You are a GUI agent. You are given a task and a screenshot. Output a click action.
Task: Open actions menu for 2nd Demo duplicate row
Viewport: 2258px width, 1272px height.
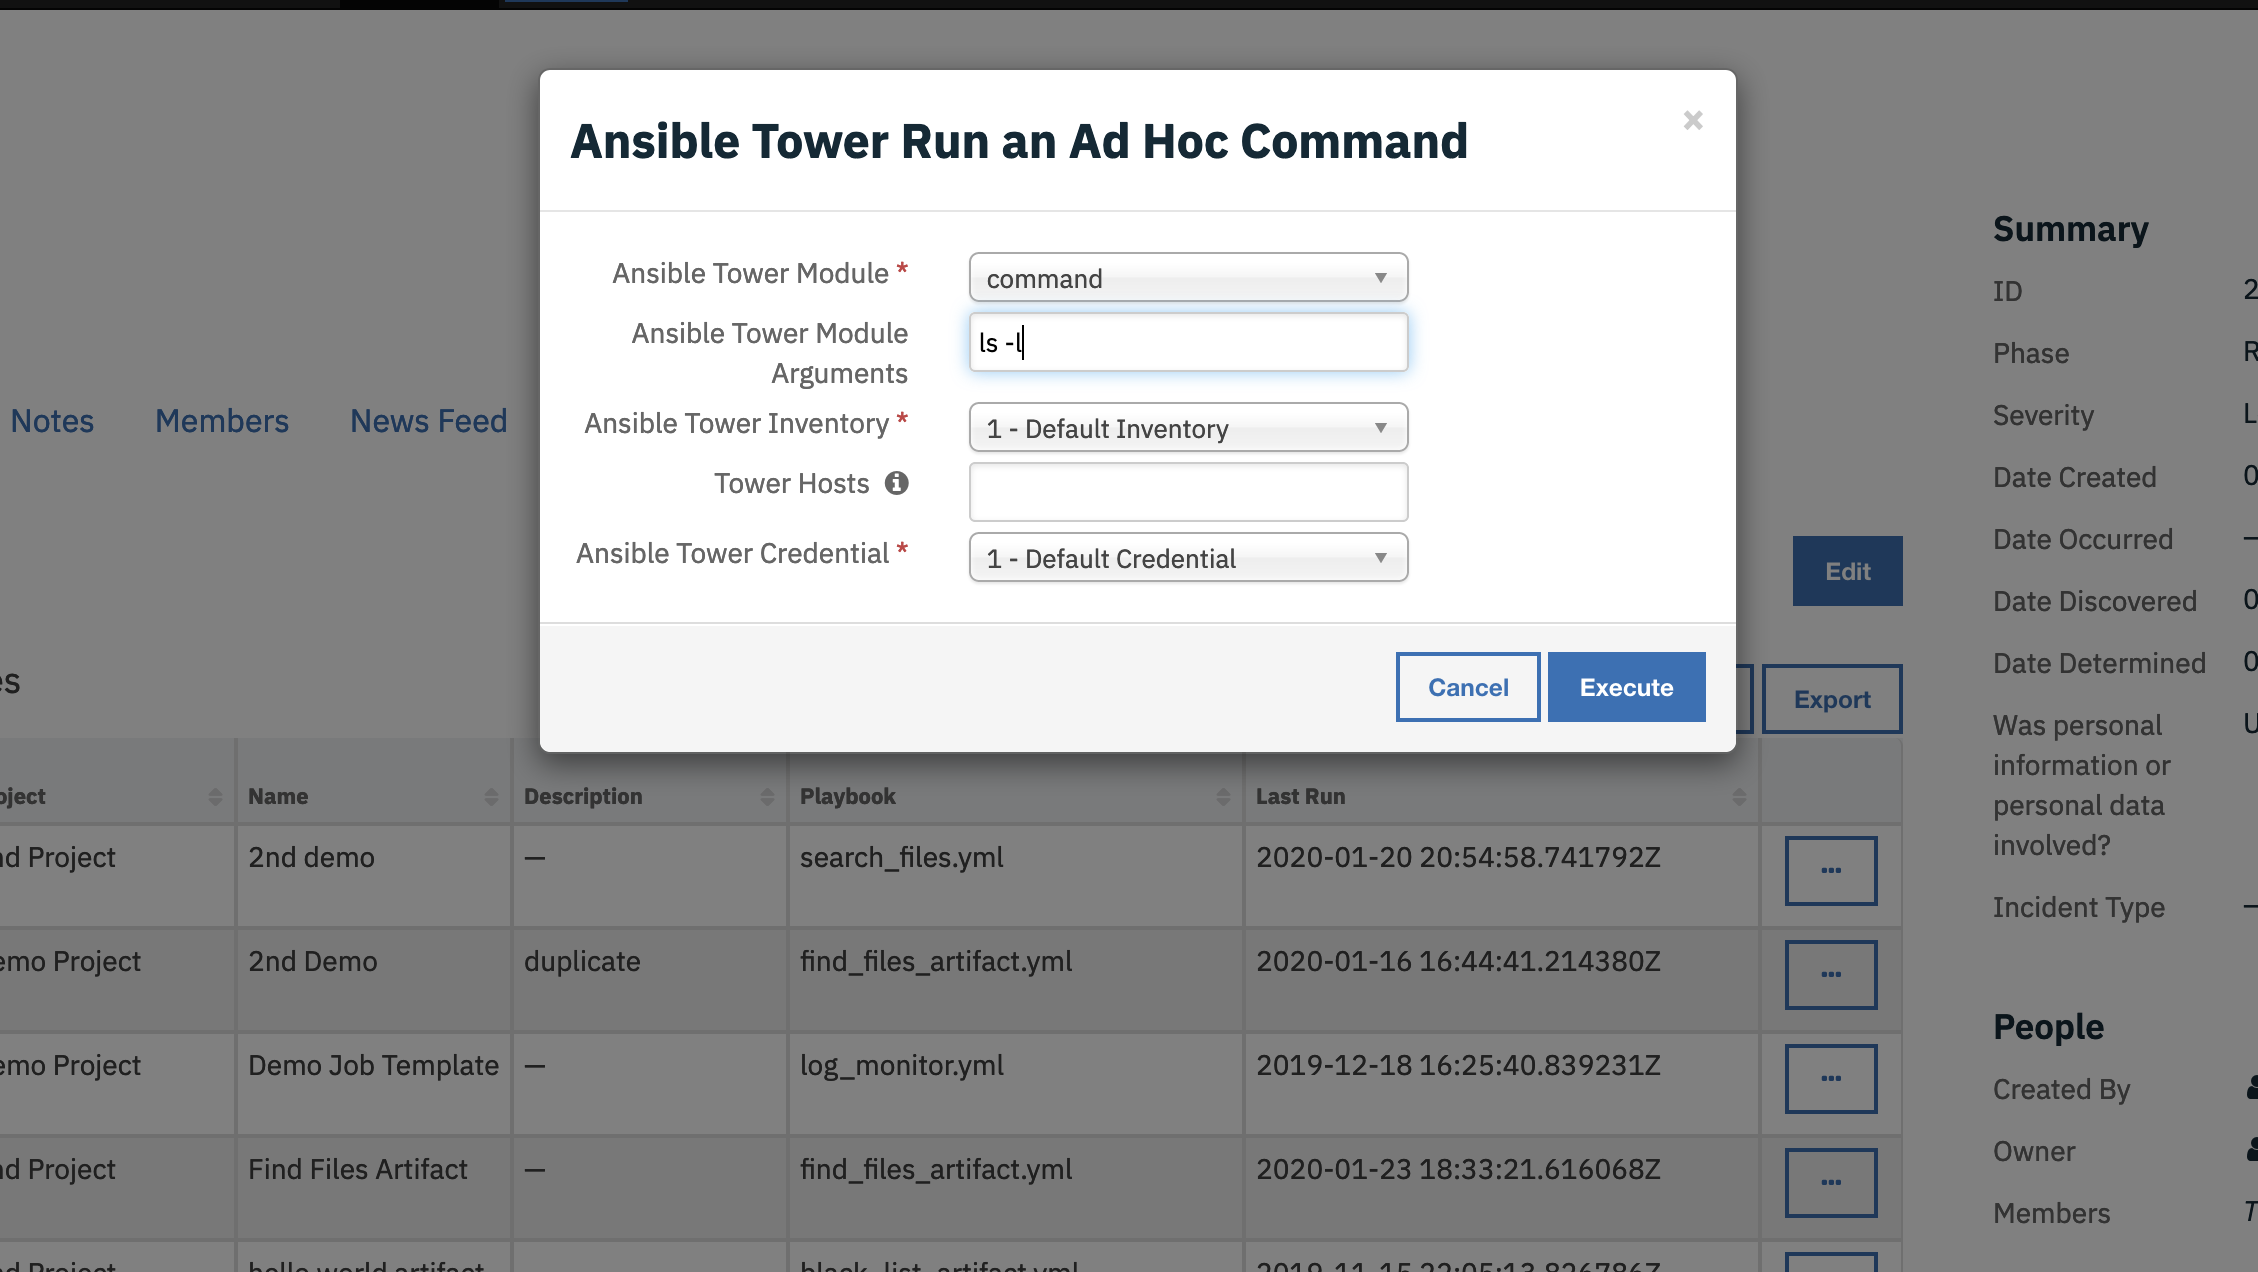[x=1831, y=975]
